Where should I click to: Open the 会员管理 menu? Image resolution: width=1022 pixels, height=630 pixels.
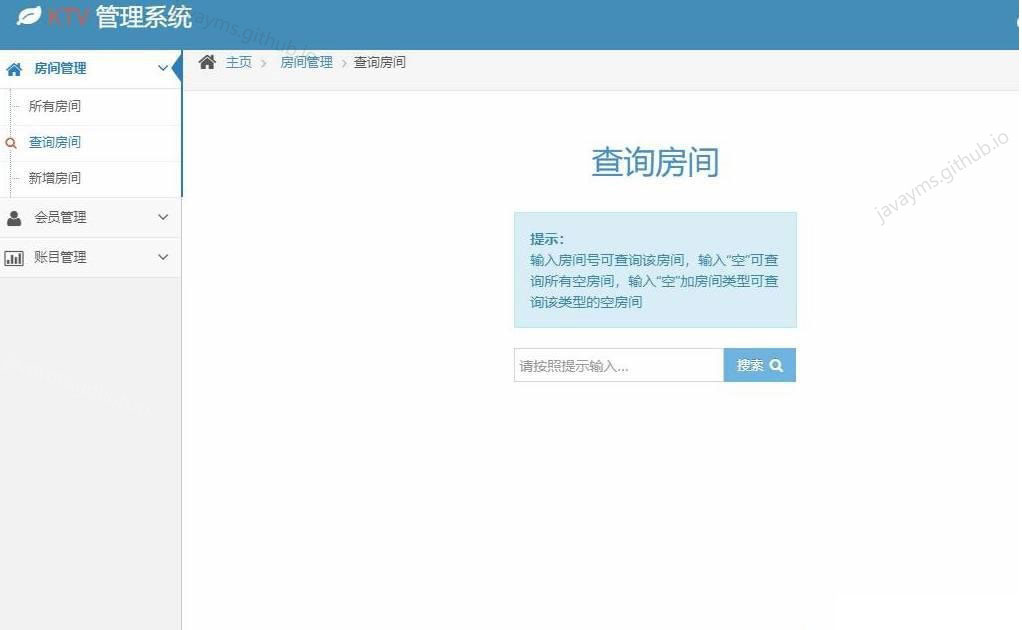pyautogui.click(x=91, y=218)
